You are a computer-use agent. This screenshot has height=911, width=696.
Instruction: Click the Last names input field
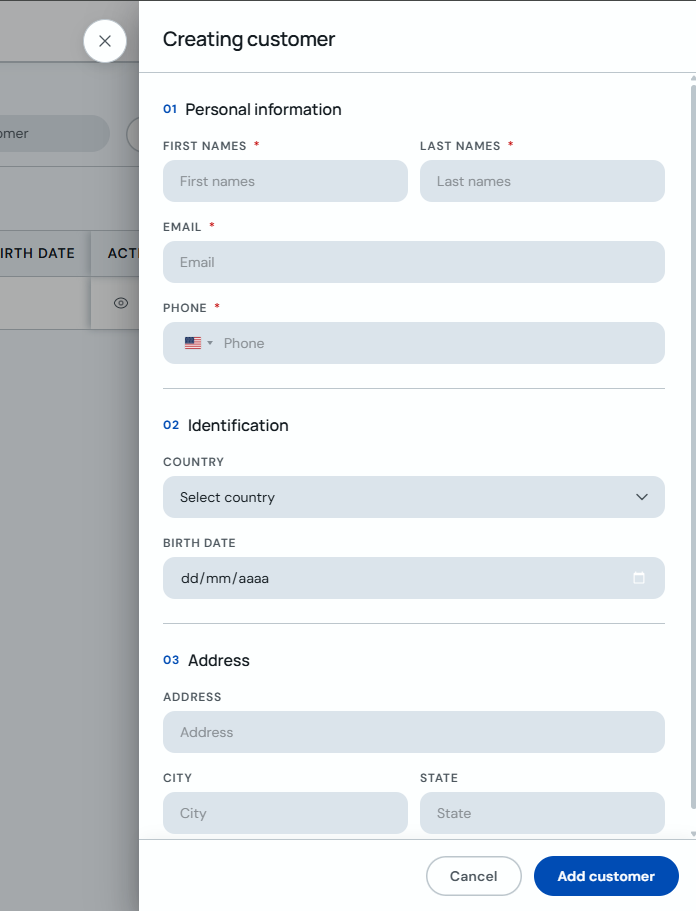542,181
